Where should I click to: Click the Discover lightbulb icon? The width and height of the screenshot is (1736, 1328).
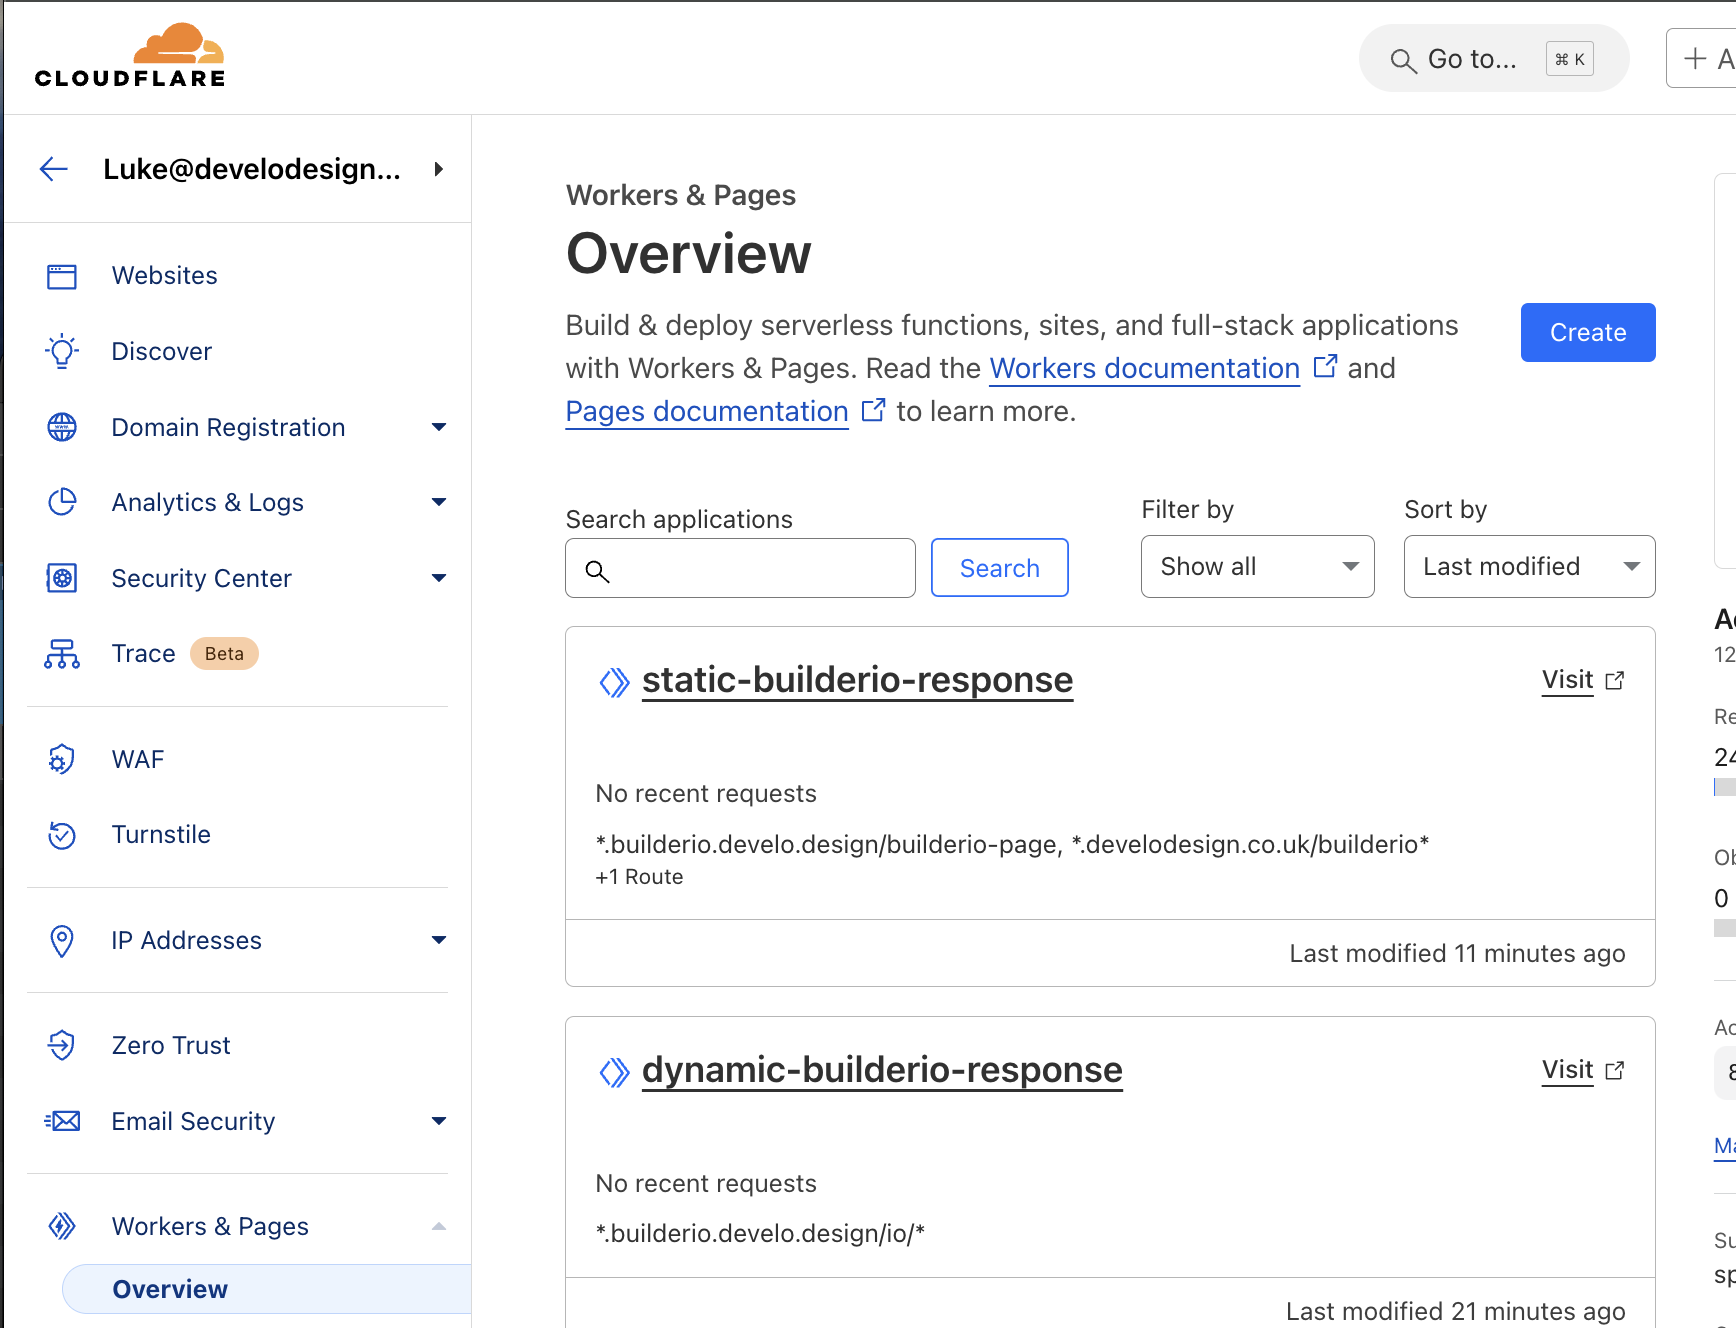point(62,352)
